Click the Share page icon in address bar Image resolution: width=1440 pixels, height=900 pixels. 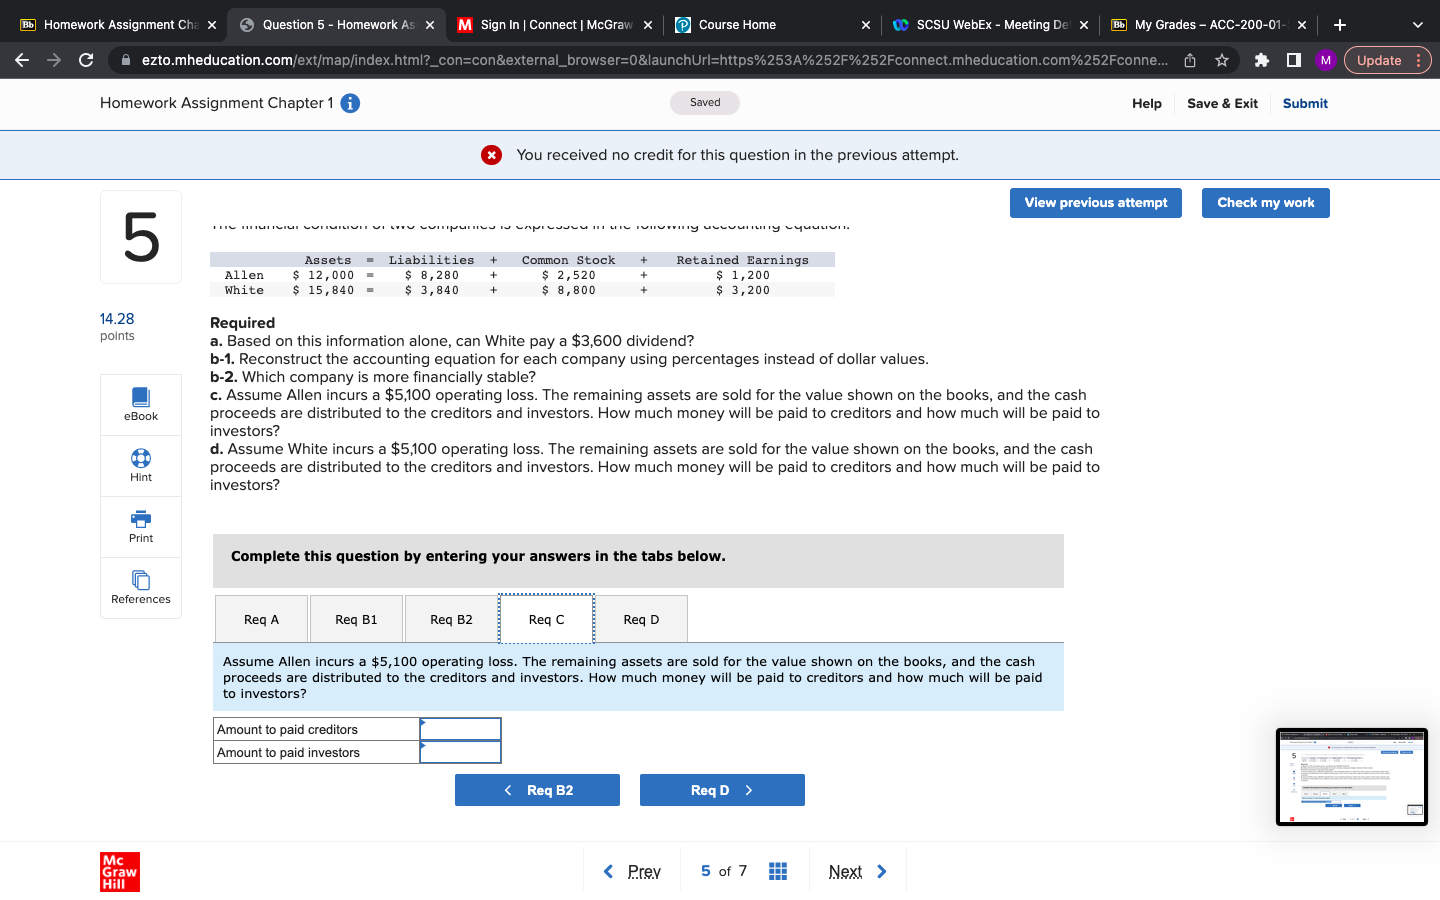click(x=1190, y=60)
